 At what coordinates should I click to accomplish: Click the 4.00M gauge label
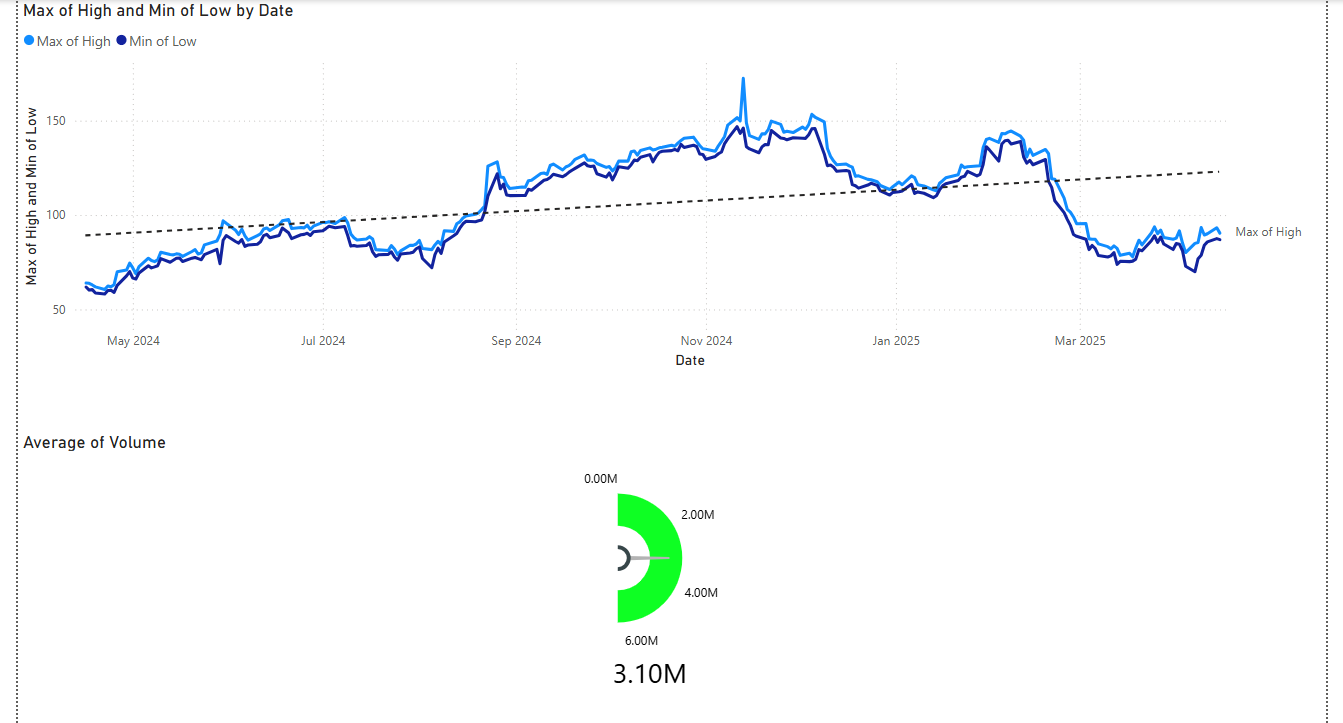coord(701,592)
